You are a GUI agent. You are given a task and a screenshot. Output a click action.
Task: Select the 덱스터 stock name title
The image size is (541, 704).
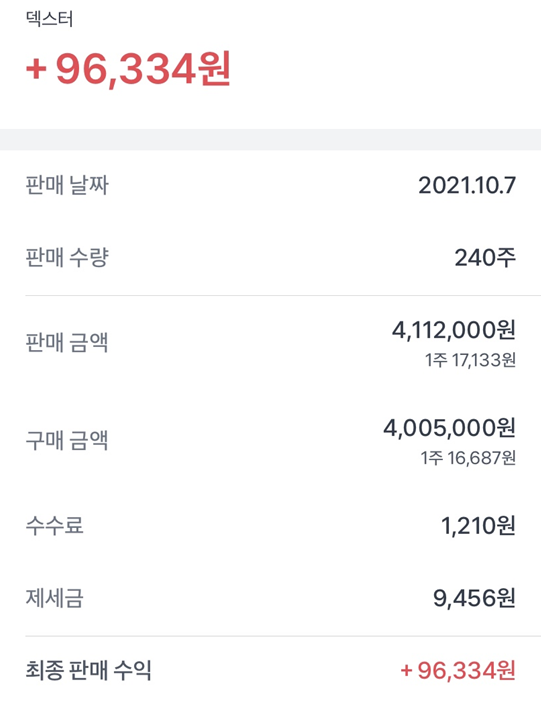pos(49,19)
